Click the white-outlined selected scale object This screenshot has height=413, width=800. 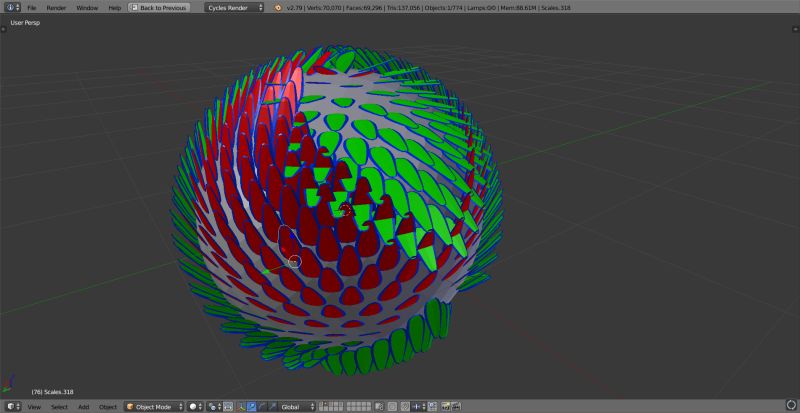click(289, 241)
